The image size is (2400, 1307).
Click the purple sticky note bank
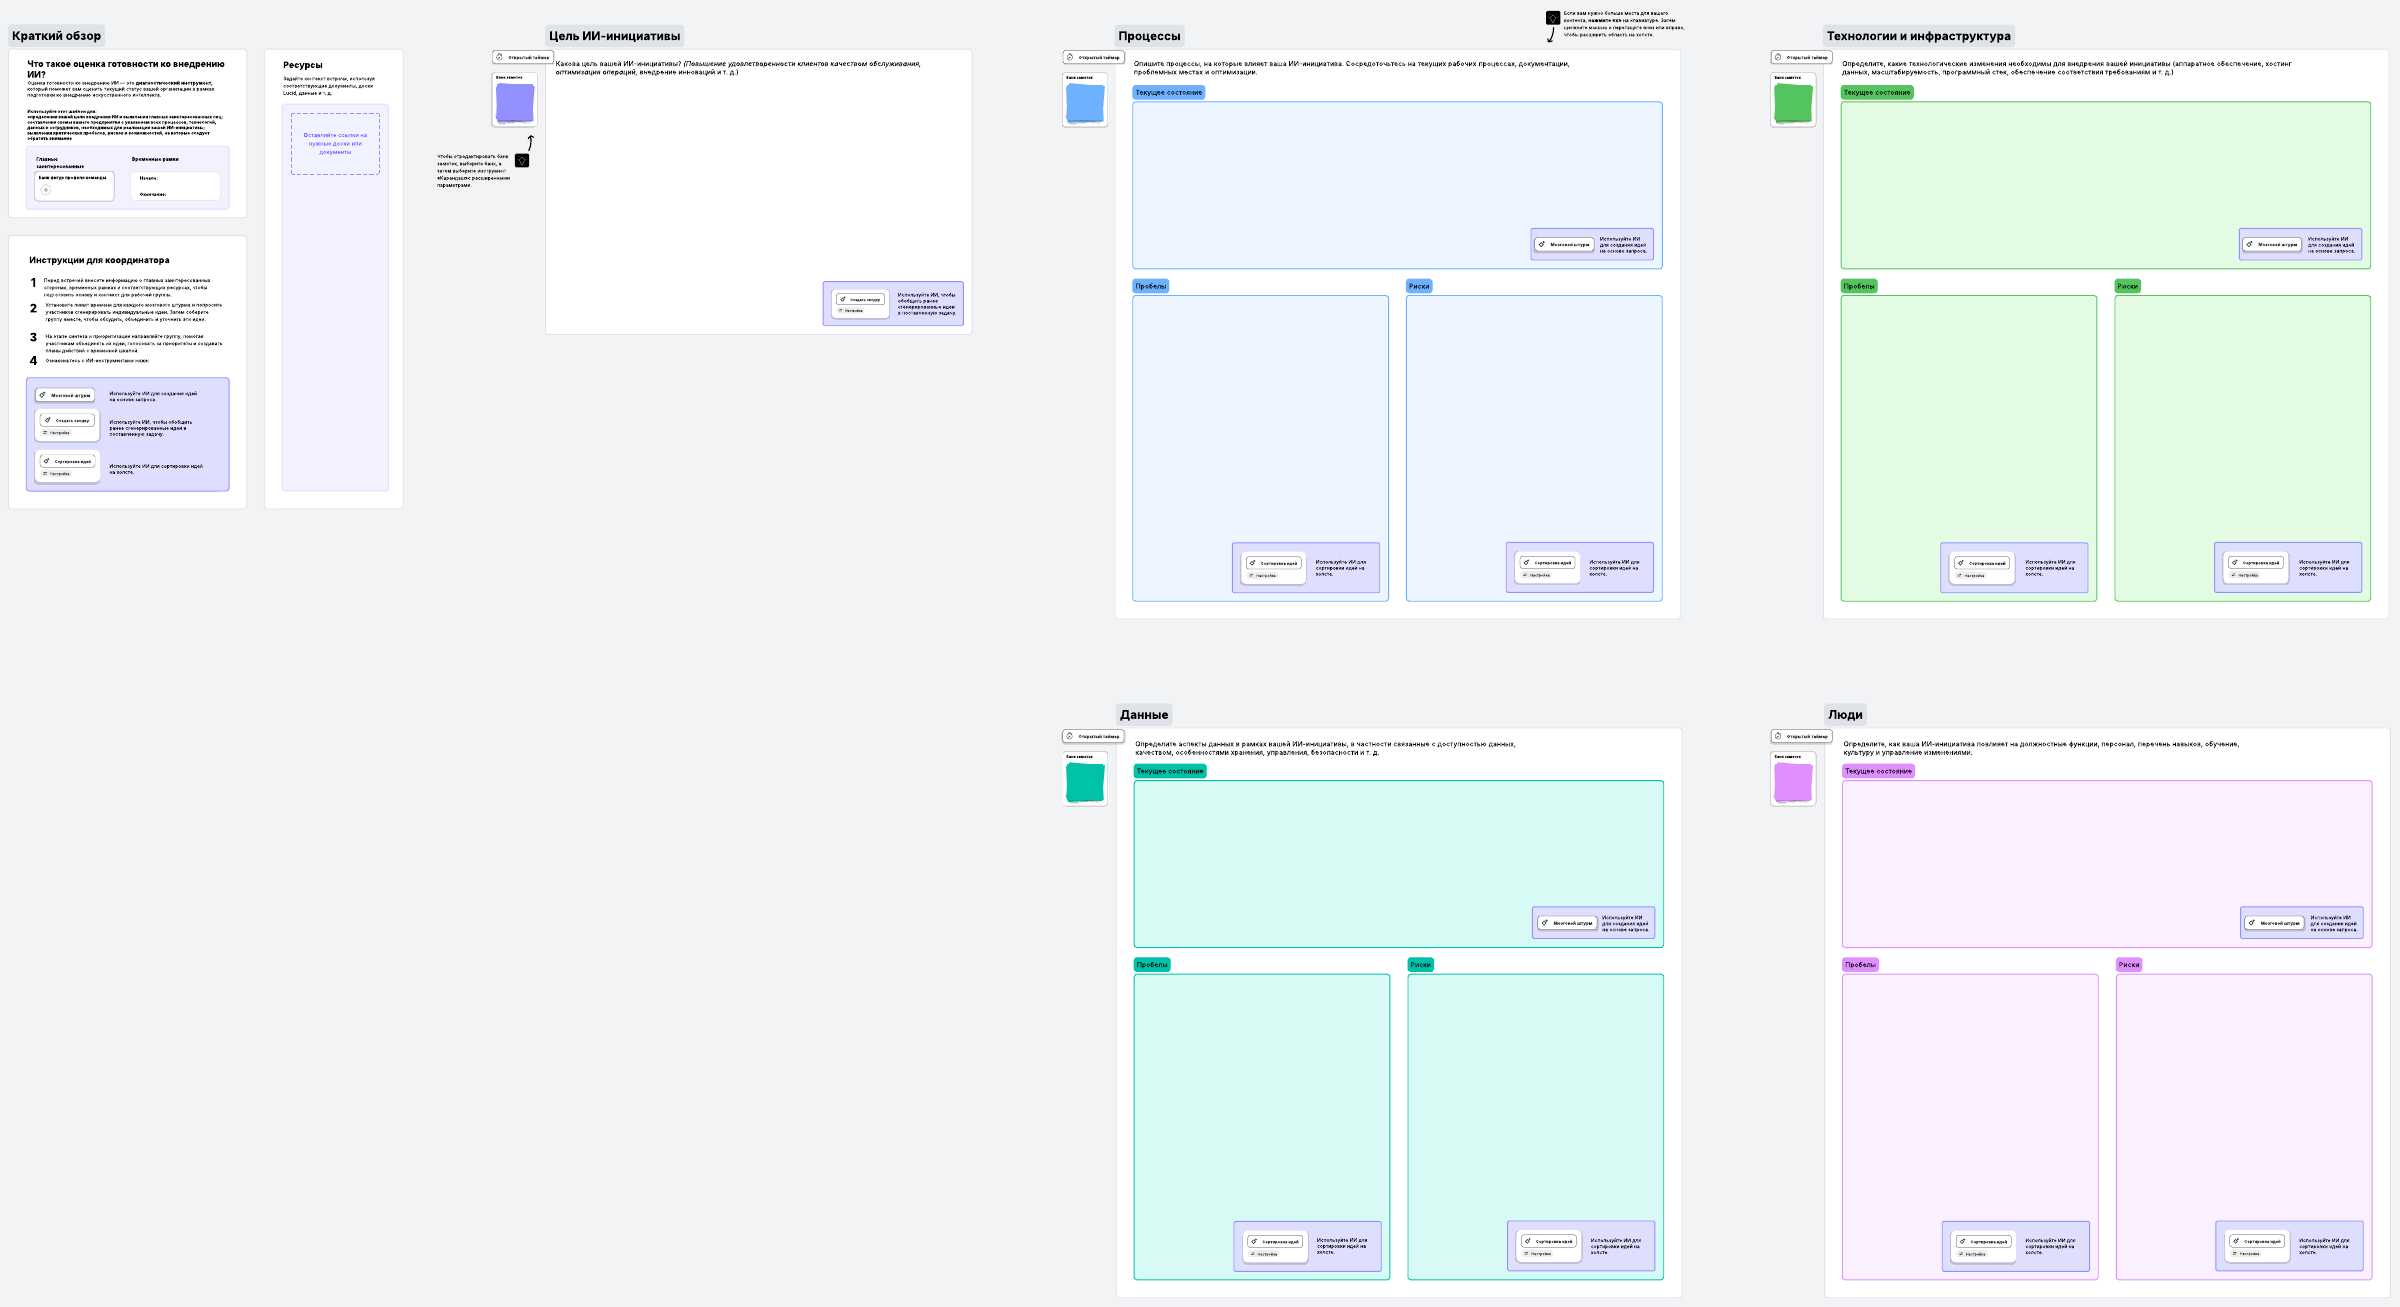coord(515,102)
